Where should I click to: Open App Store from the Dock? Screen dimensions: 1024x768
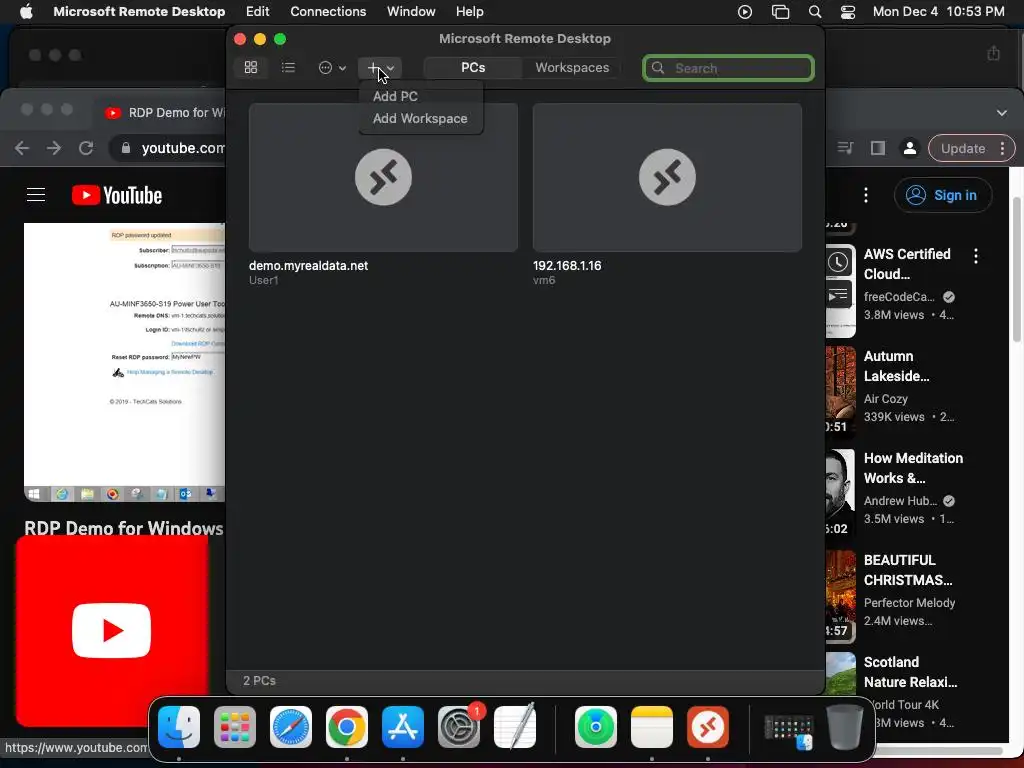(x=403, y=726)
